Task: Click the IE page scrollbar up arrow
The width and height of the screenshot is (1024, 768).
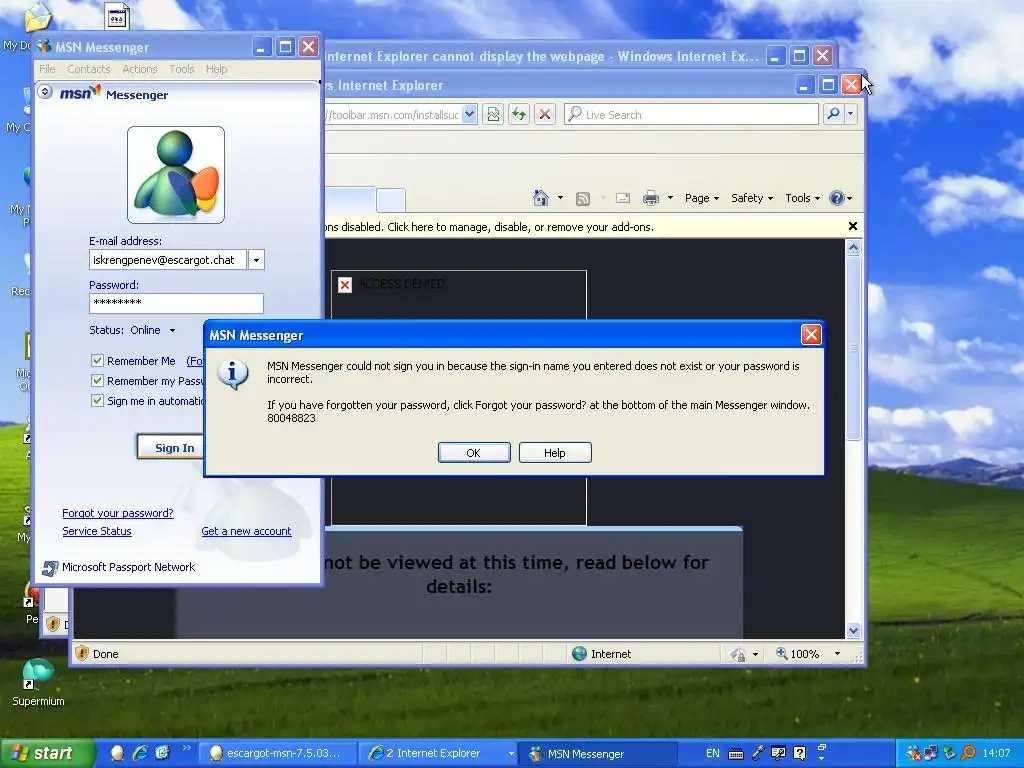Action: [853, 248]
